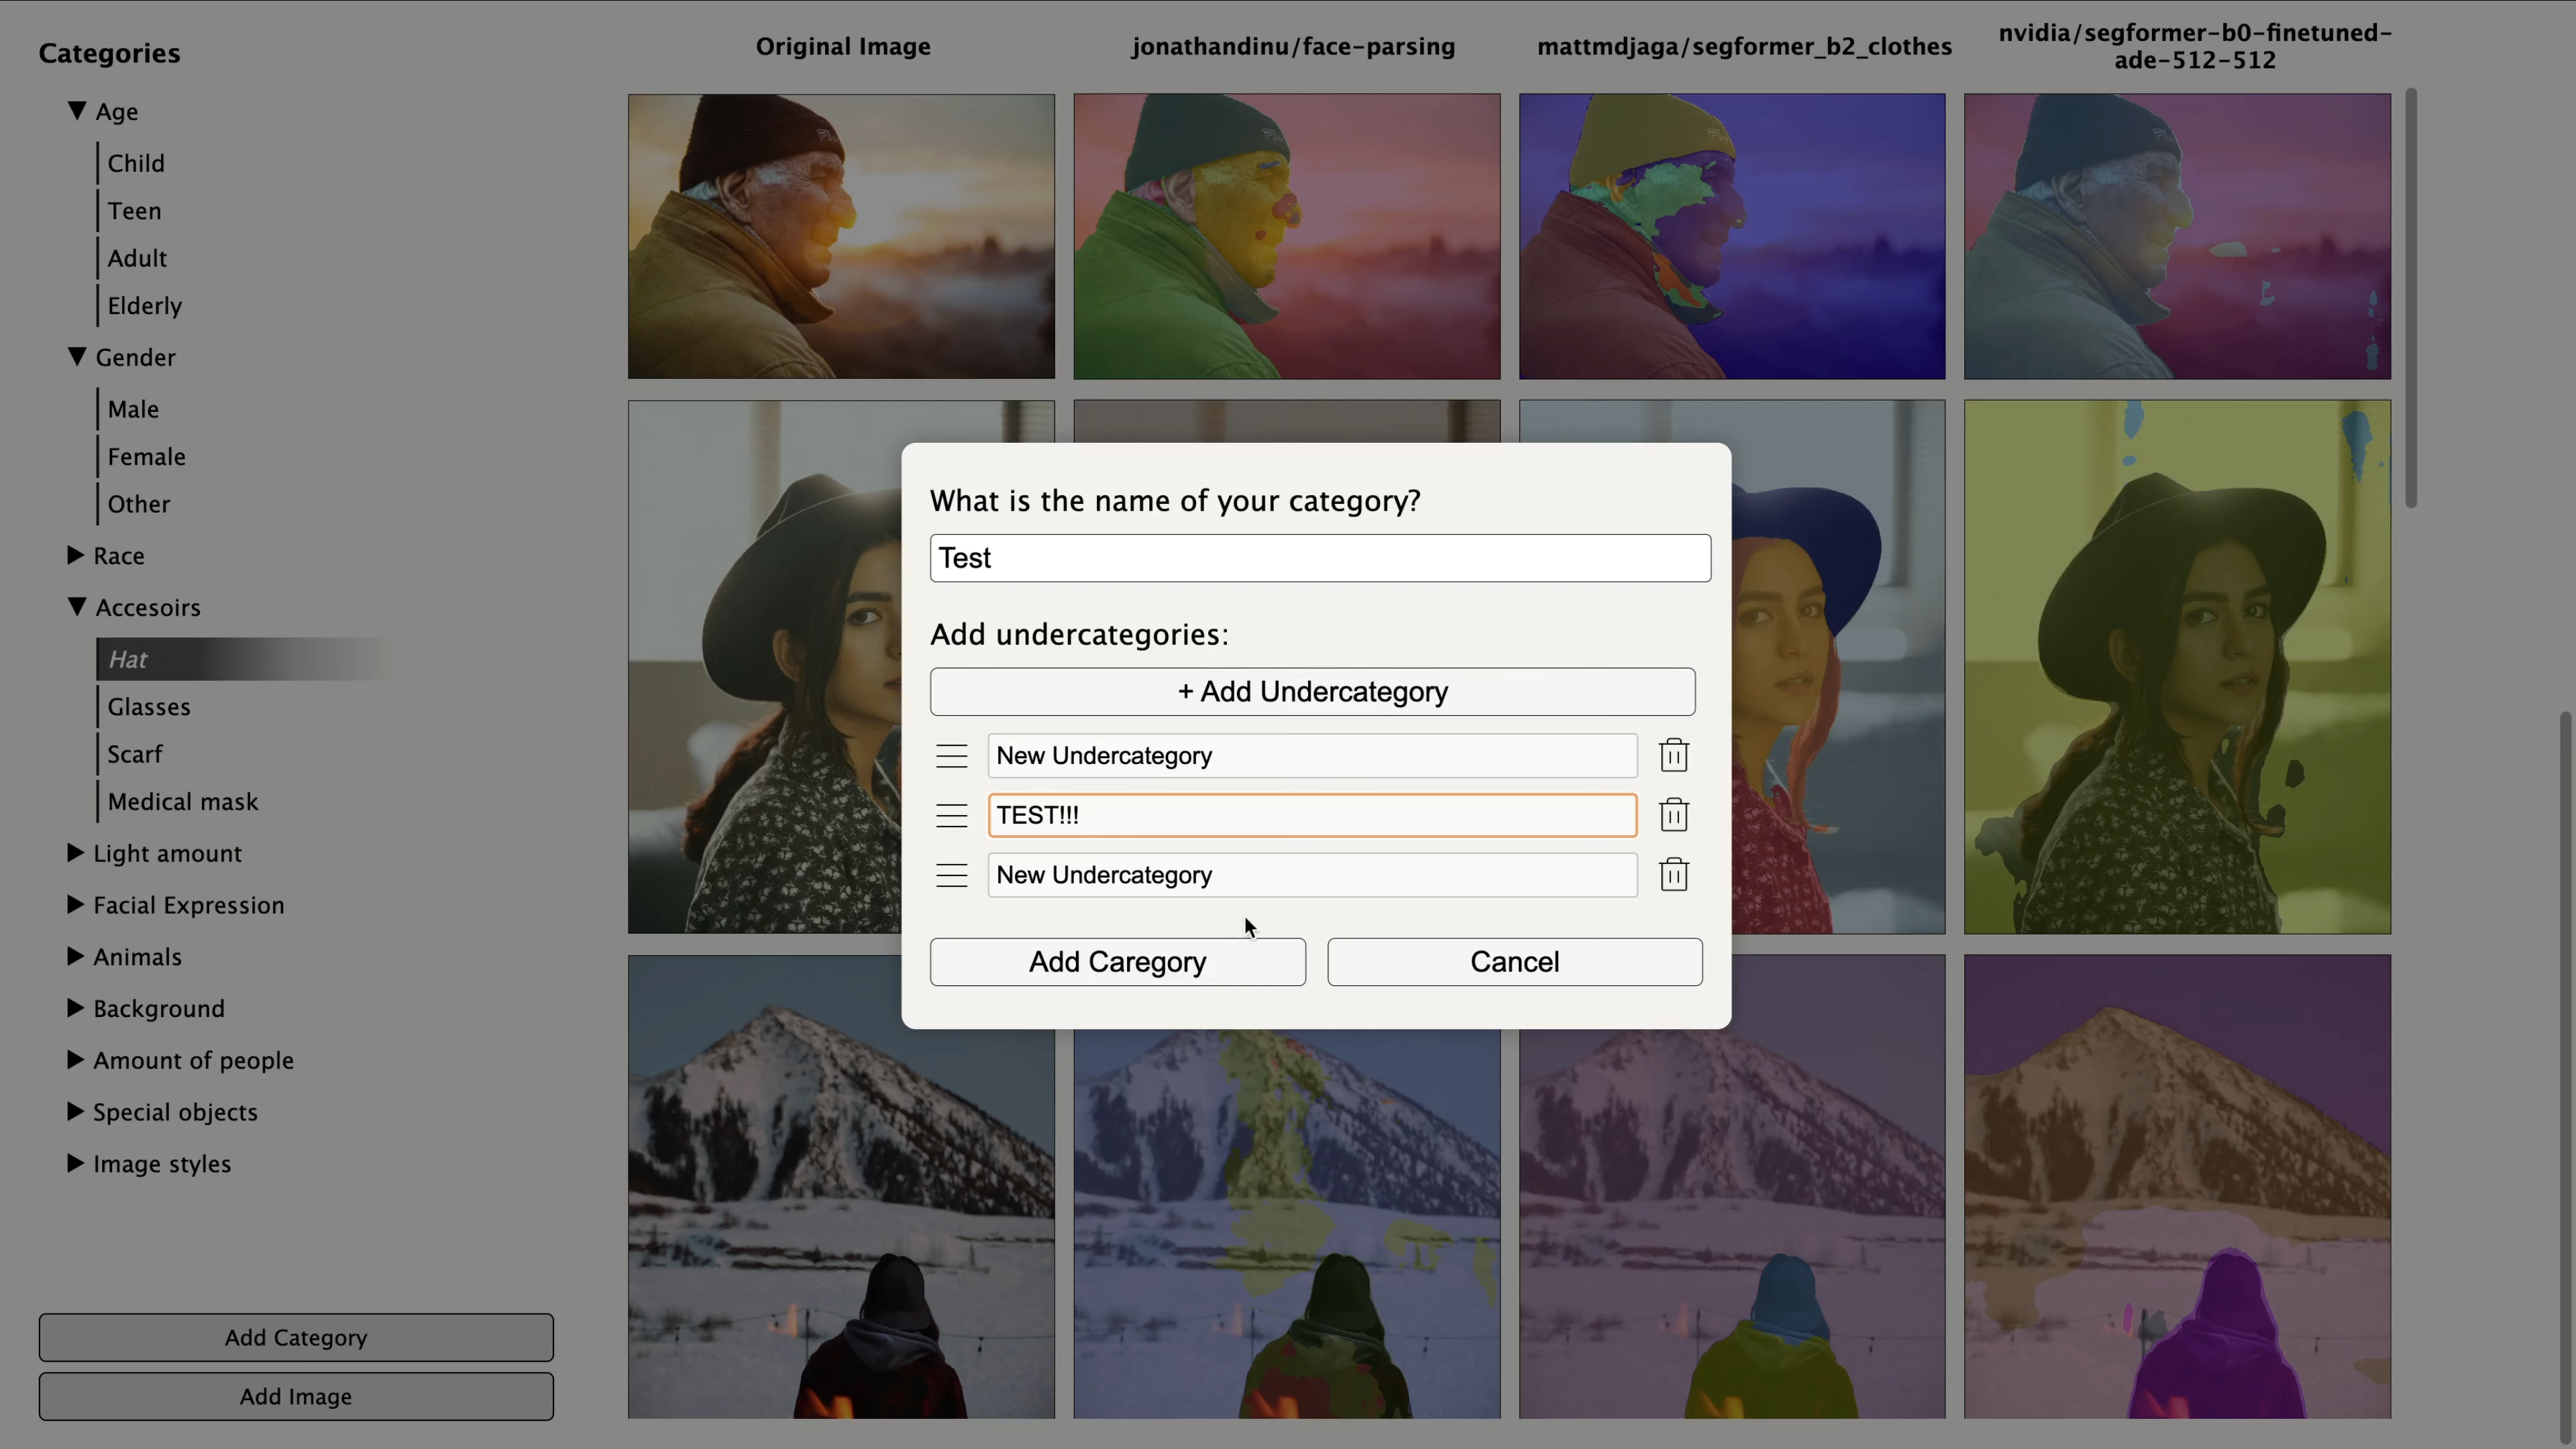Delete the TEST!!! undercategory
The image size is (2576, 1449).
(x=1673, y=815)
